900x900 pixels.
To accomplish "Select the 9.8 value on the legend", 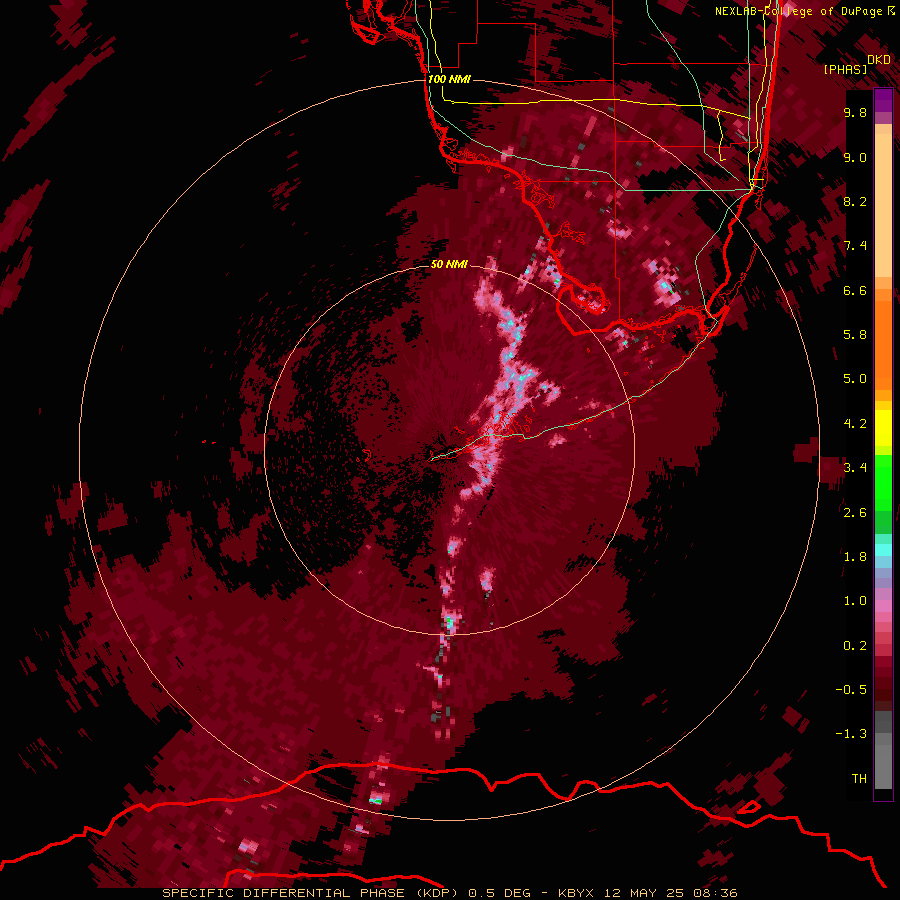I will [855, 112].
